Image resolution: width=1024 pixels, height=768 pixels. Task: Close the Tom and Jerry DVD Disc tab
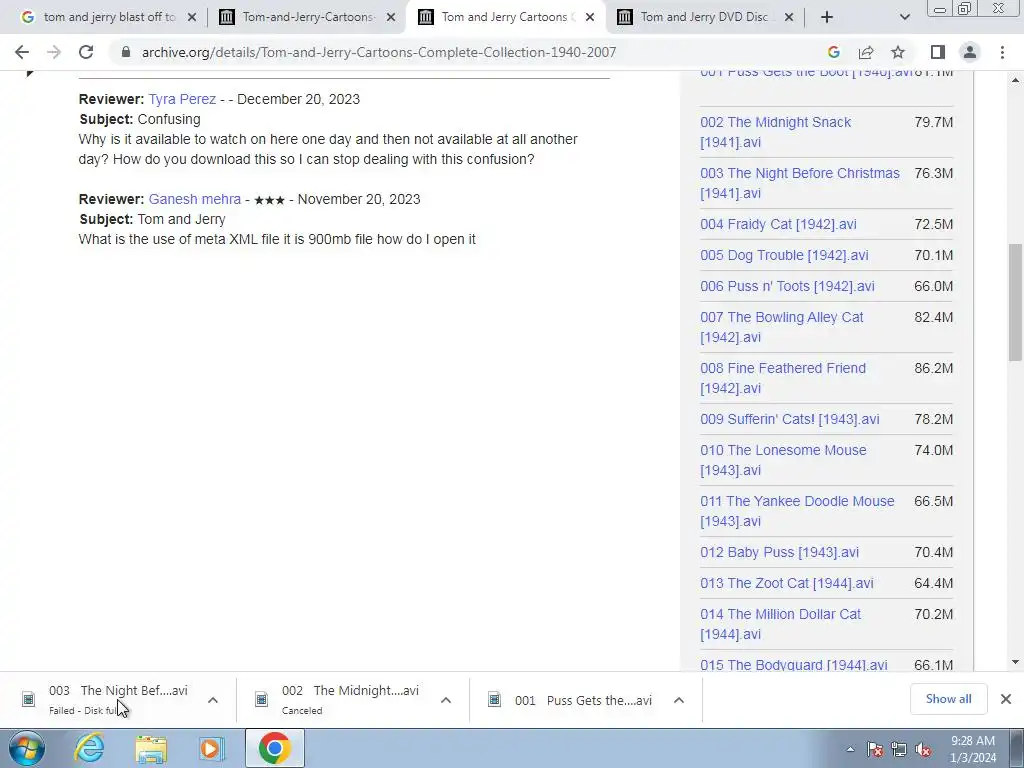(x=789, y=17)
